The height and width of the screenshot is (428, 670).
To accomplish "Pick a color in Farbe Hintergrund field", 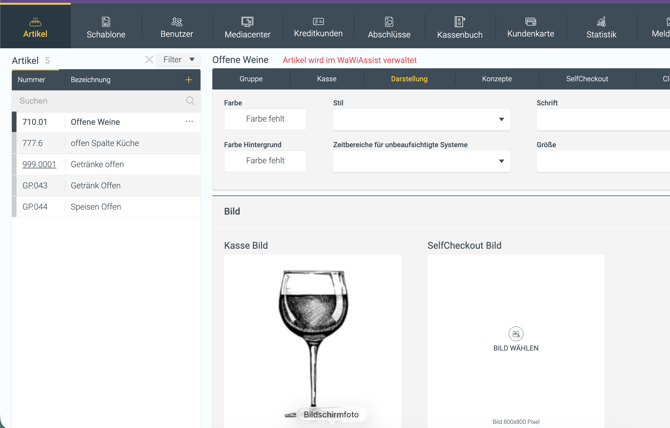I will (x=265, y=161).
